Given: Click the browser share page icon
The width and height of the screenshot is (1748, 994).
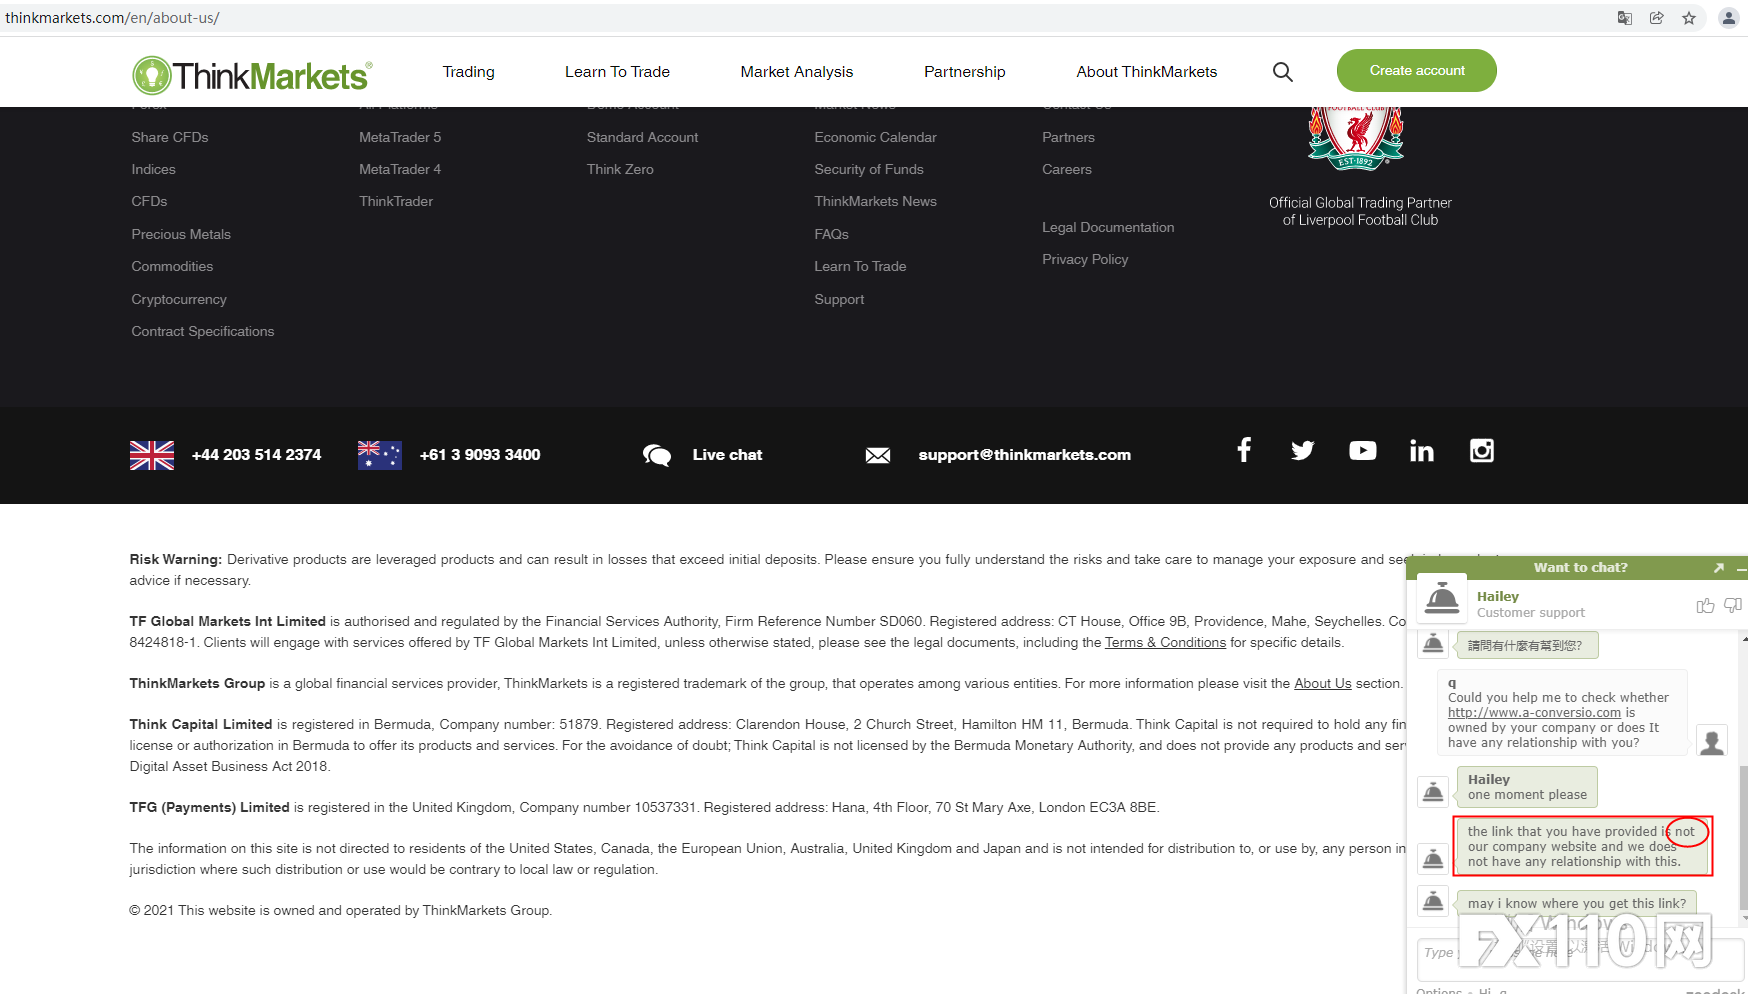Looking at the screenshot, I should click(x=1657, y=18).
